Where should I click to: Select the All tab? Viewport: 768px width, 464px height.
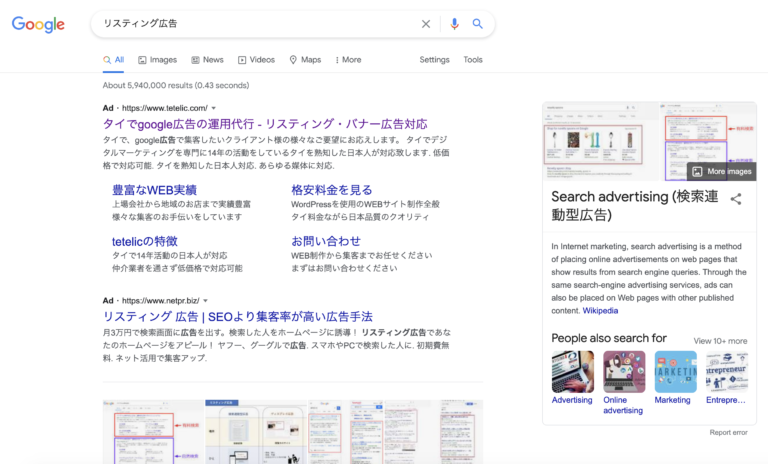[114, 60]
